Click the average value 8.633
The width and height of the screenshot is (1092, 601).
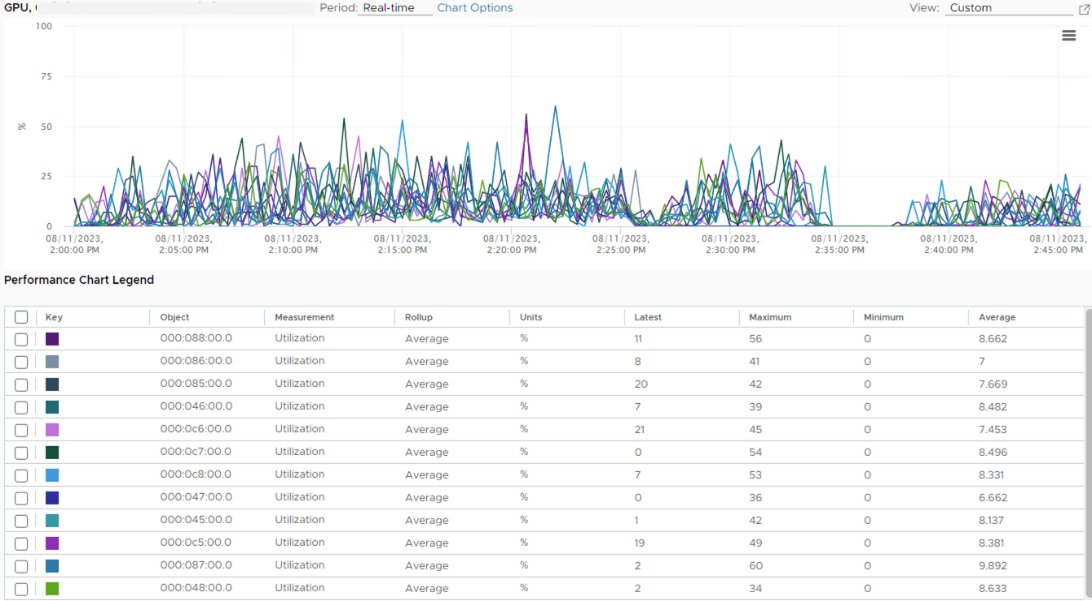992,588
